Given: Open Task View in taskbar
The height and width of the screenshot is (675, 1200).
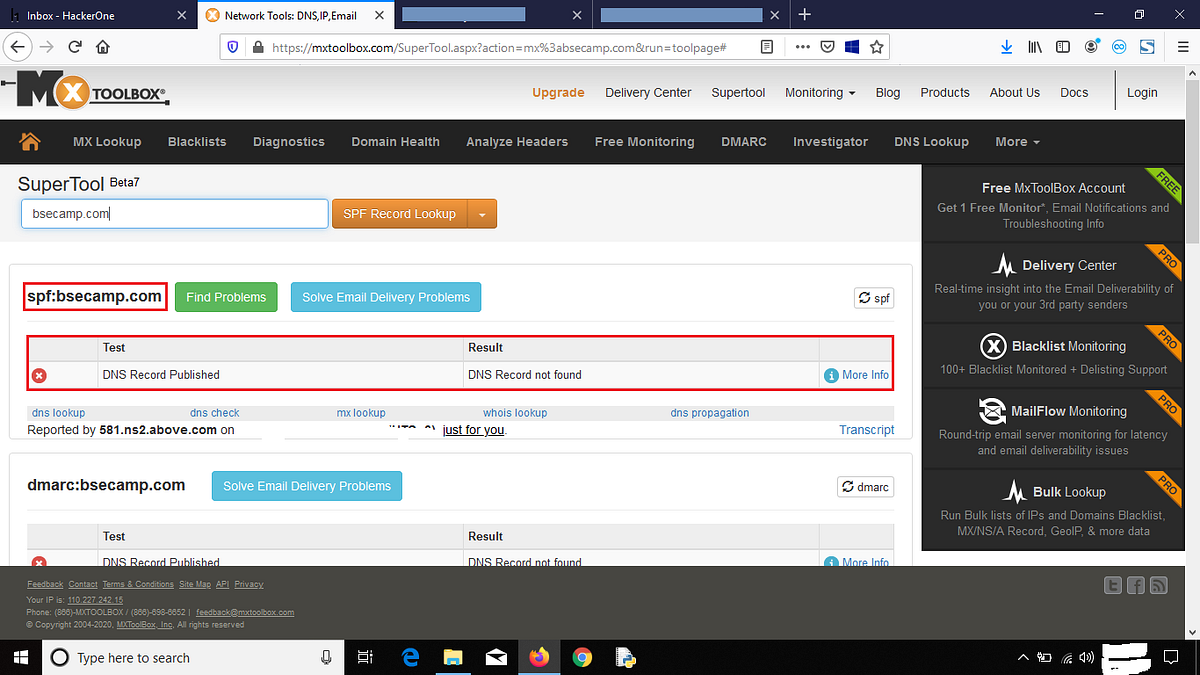Looking at the screenshot, I should coord(365,657).
